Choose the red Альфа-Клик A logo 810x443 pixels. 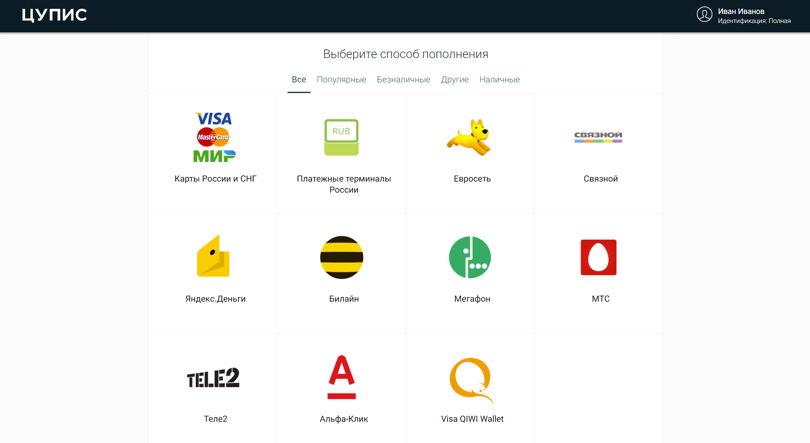(341, 377)
